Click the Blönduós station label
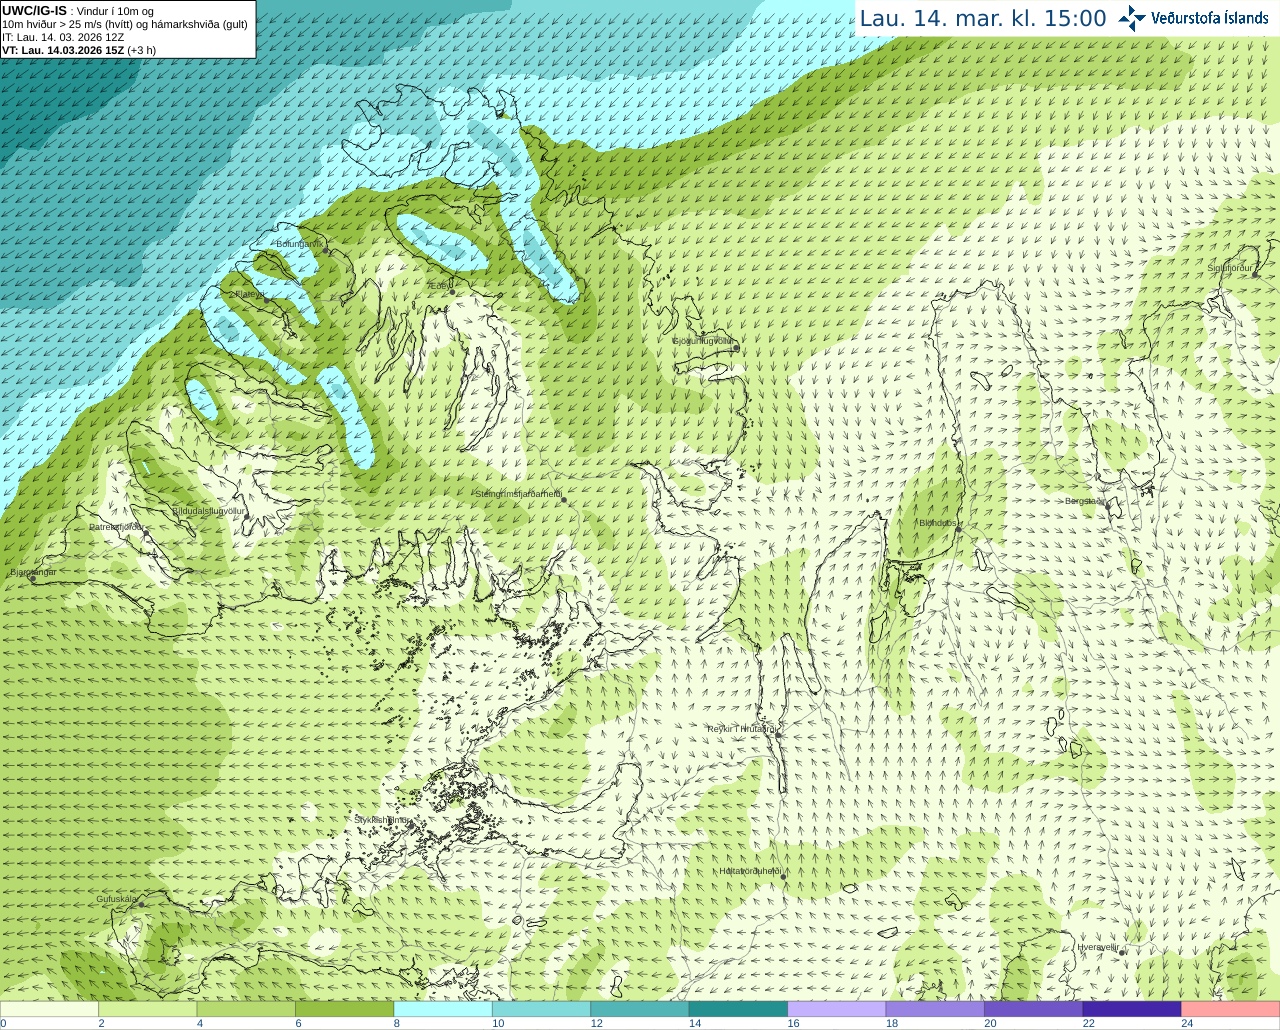1280x1030 pixels. click(938, 523)
